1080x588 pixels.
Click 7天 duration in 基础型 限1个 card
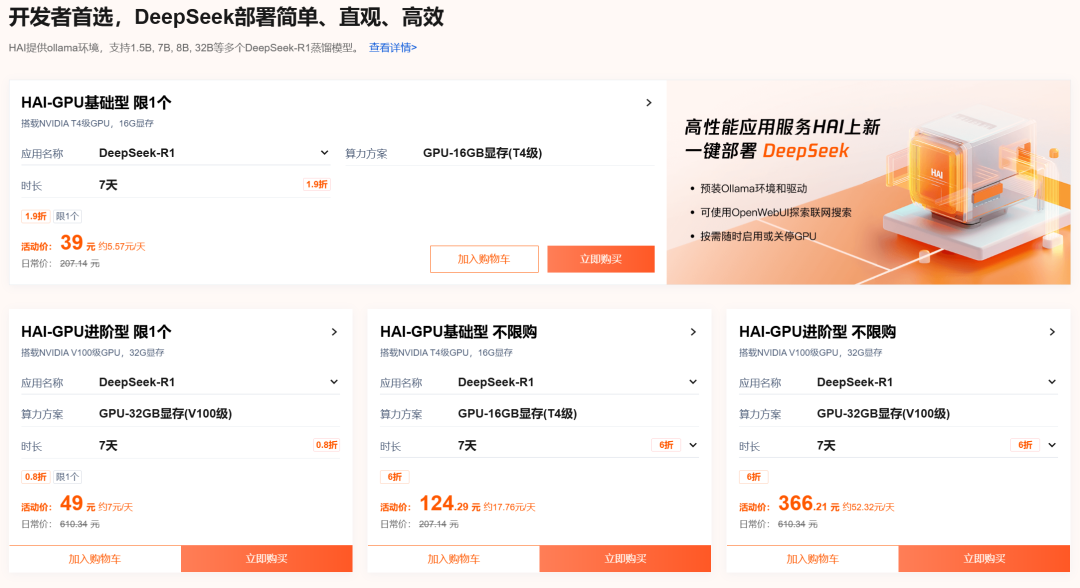(x=108, y=185)
